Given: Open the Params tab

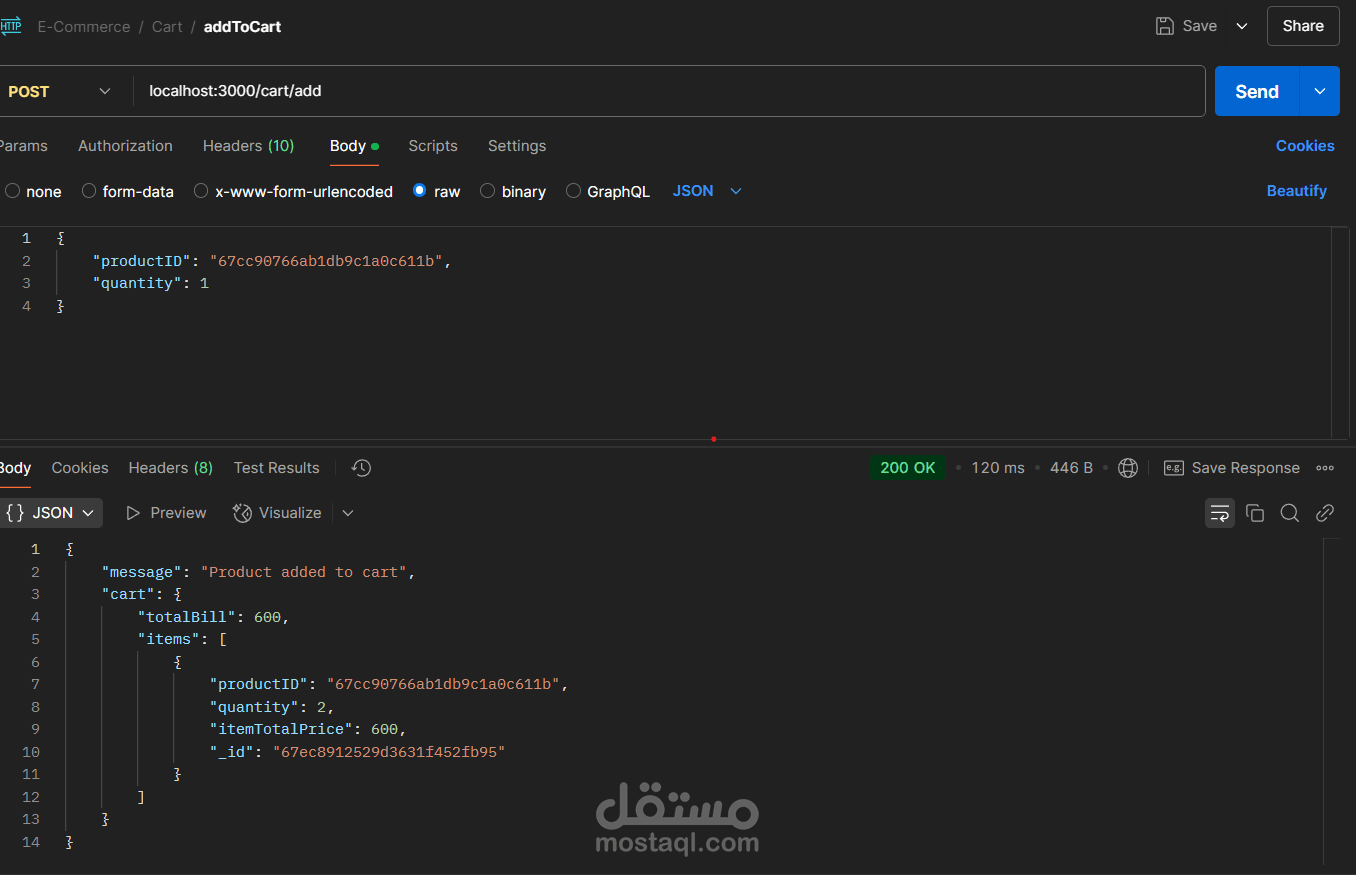Looking at the screenshot, I should click(23, 146).
